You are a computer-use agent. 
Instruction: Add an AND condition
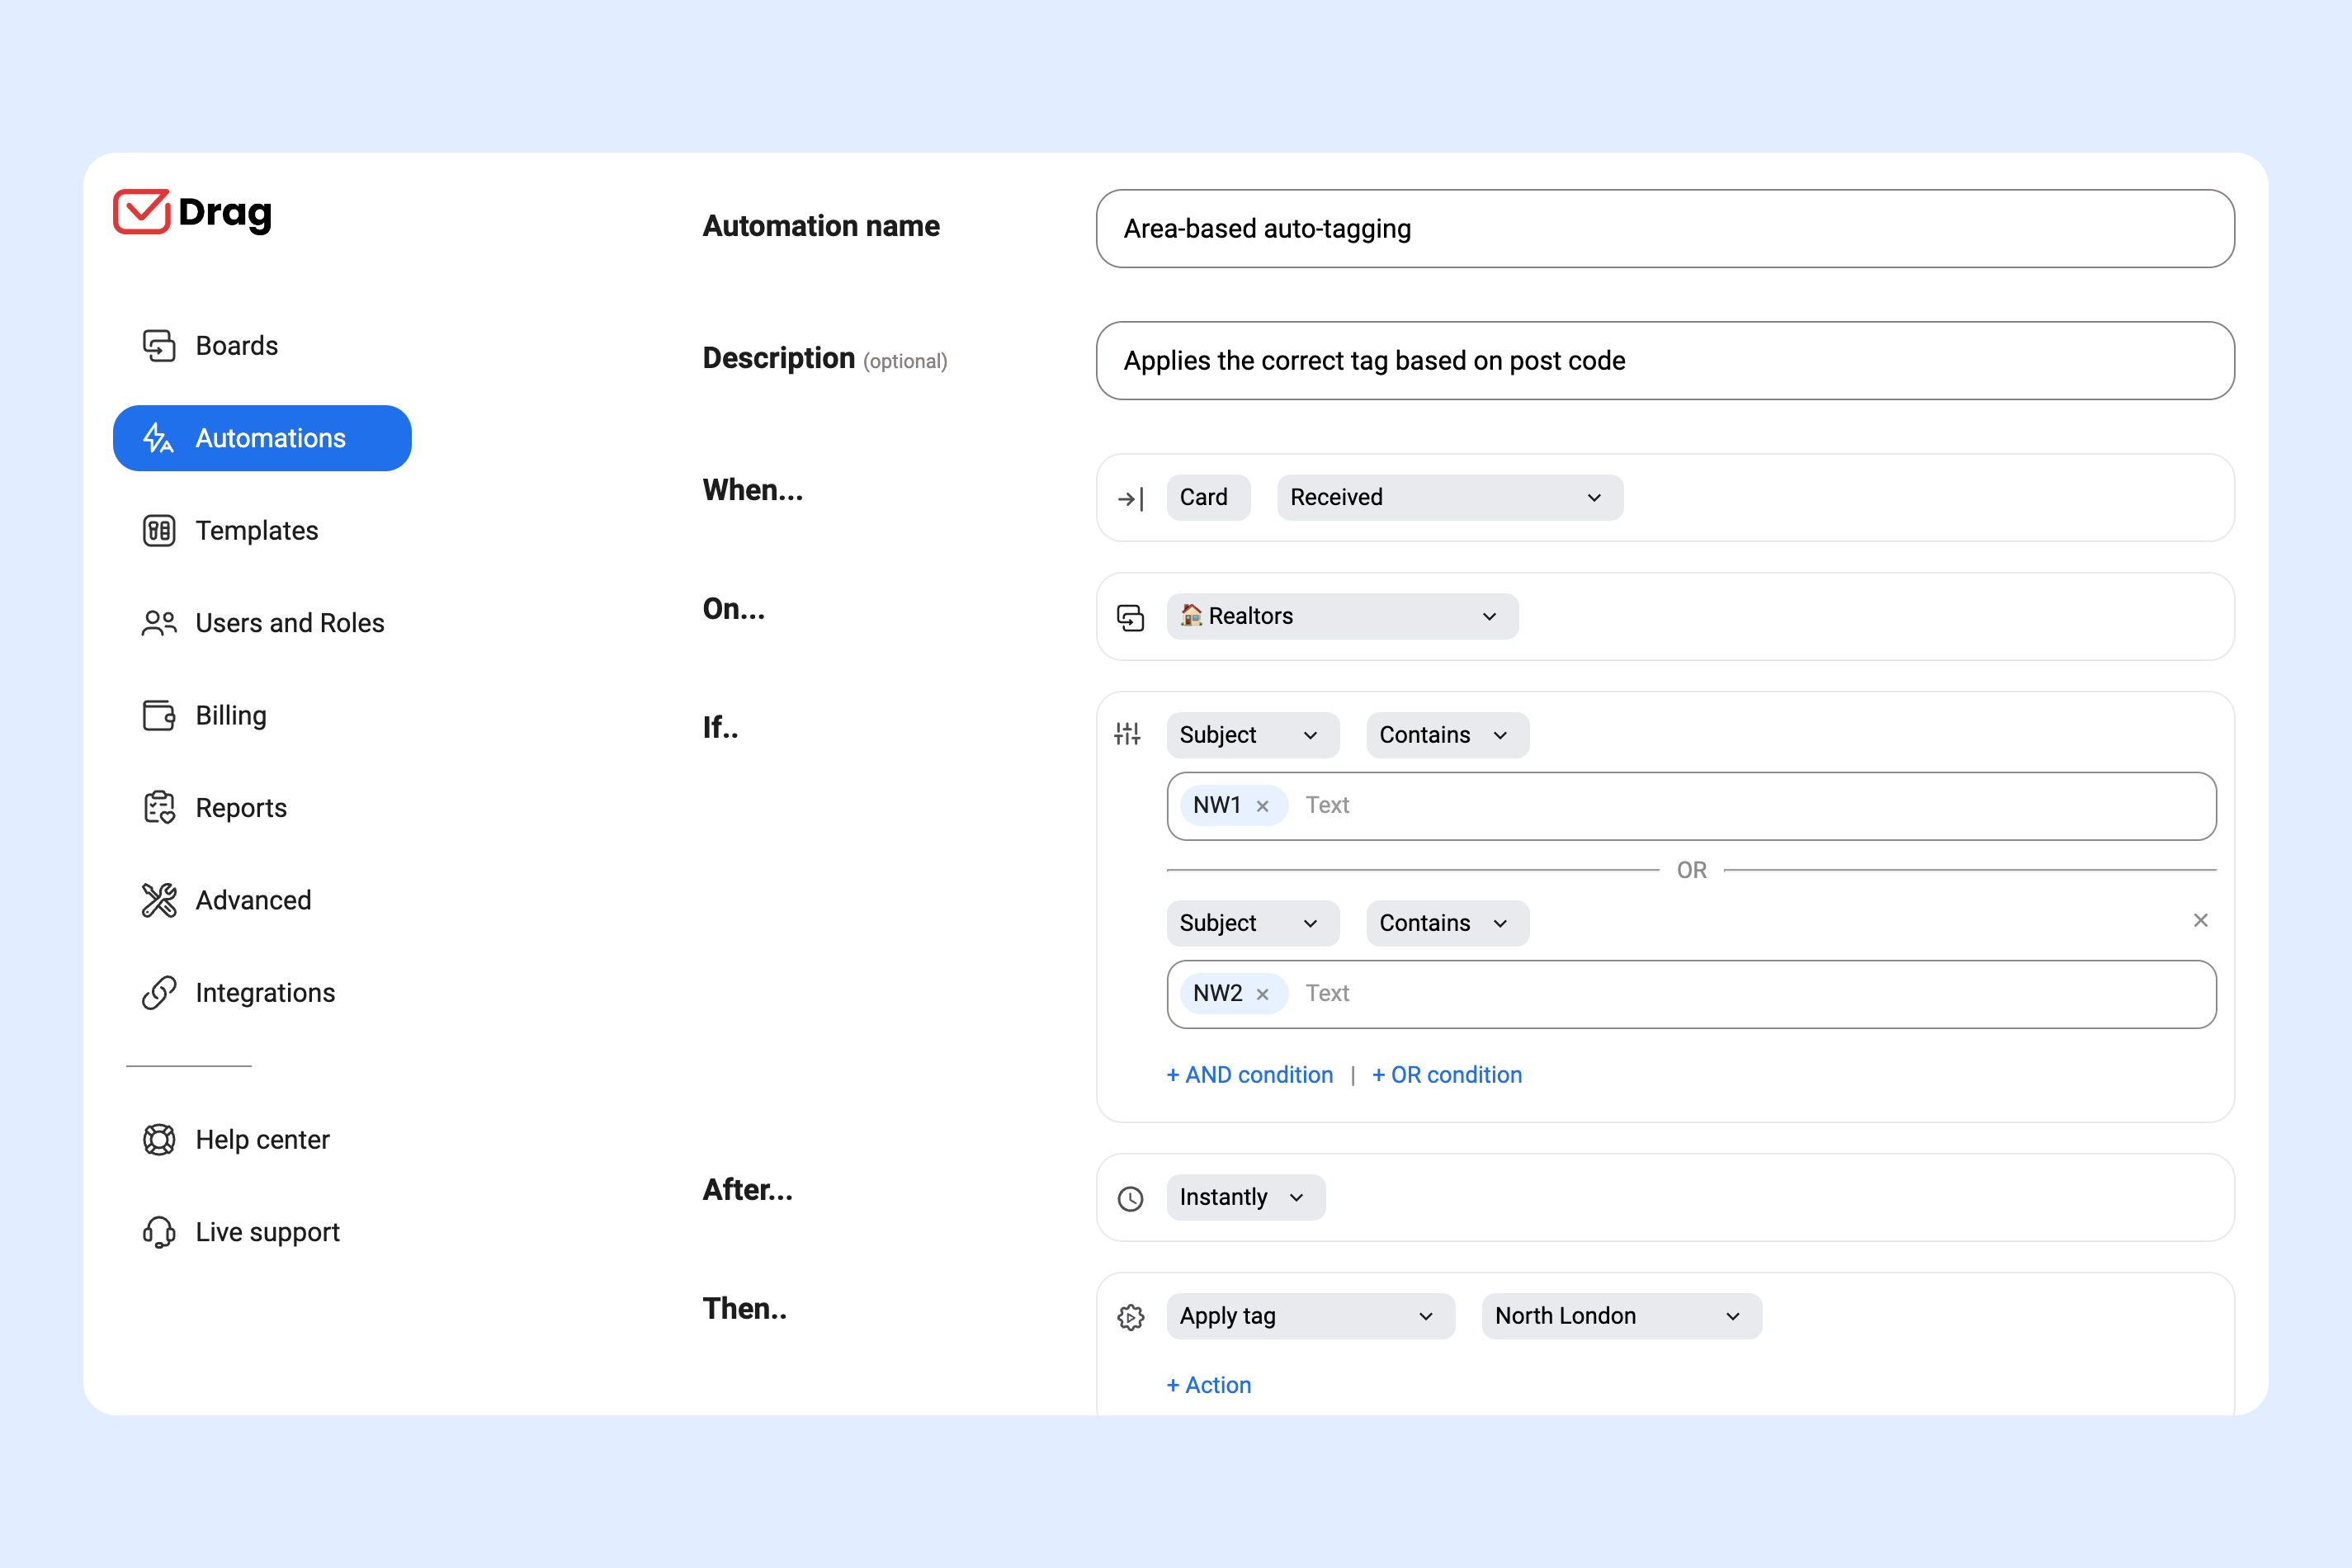tap(1250, 1075)
